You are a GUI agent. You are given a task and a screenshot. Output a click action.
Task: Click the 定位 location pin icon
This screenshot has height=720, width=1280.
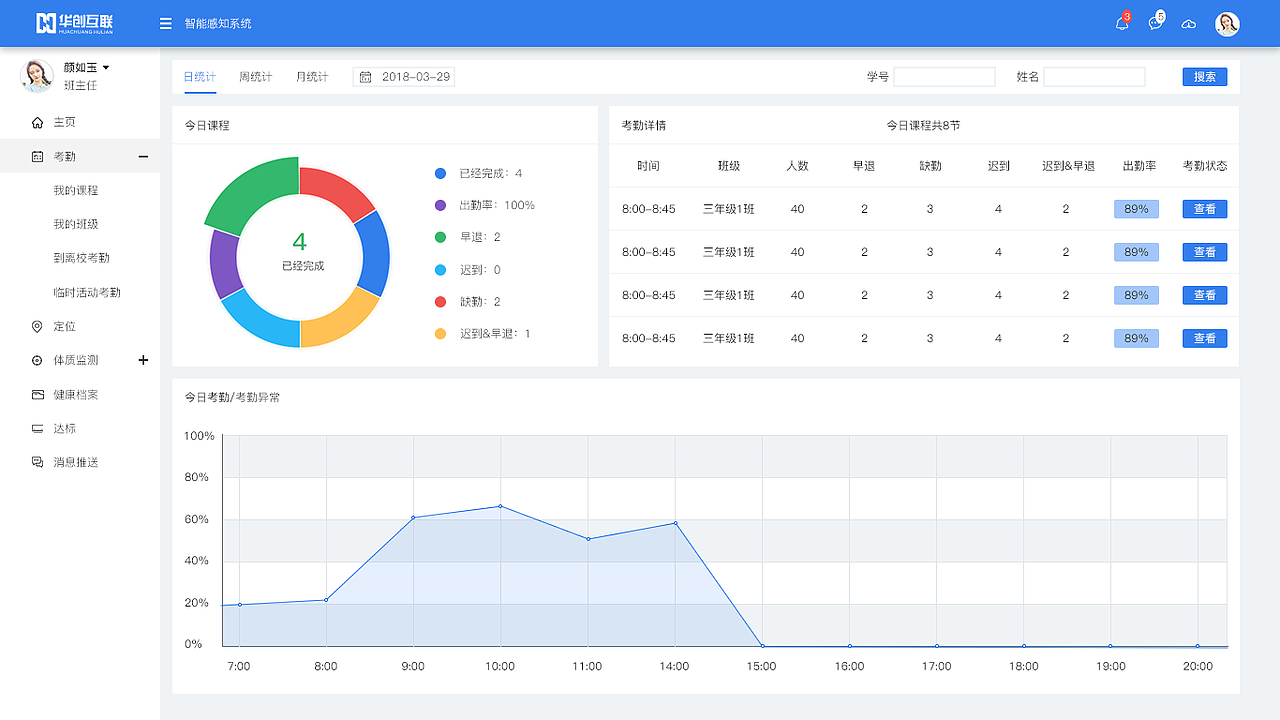coord(38,326)
